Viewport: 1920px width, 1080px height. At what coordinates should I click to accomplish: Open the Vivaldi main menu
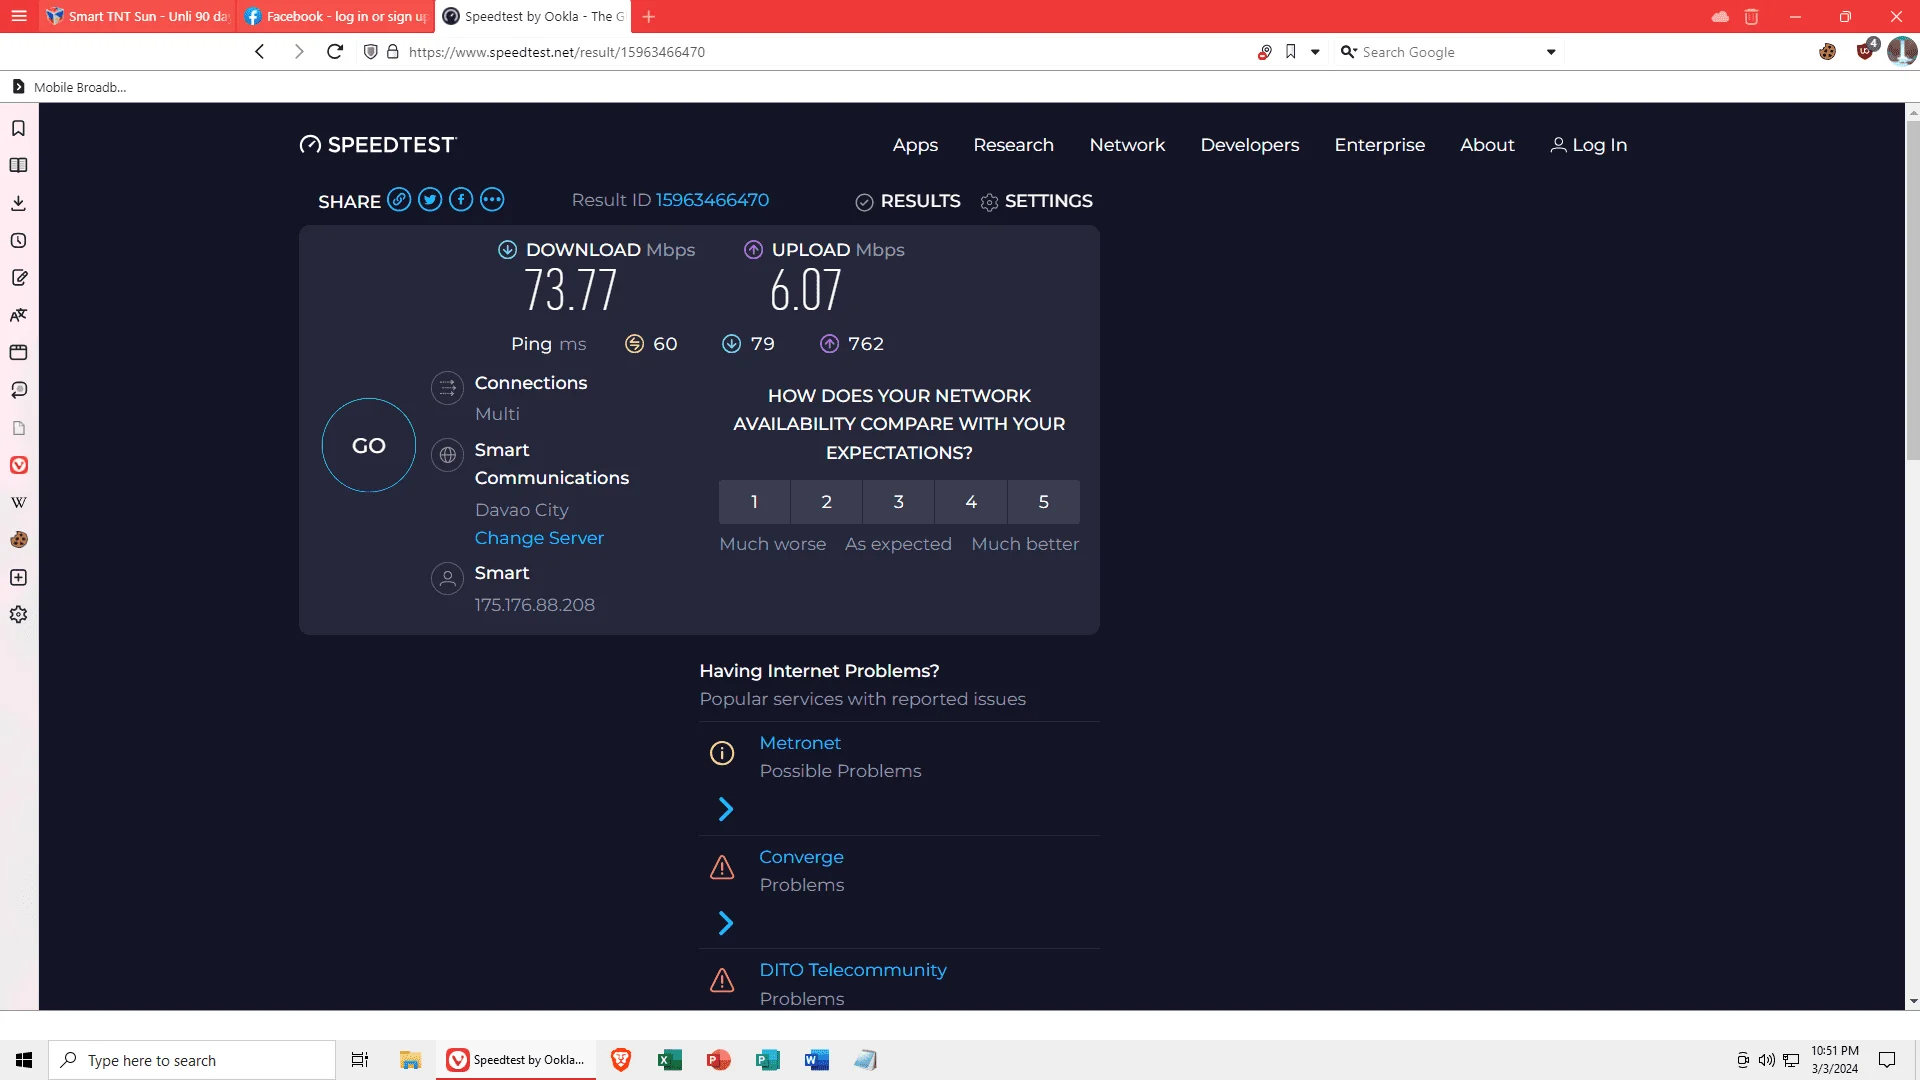[19, 16]
